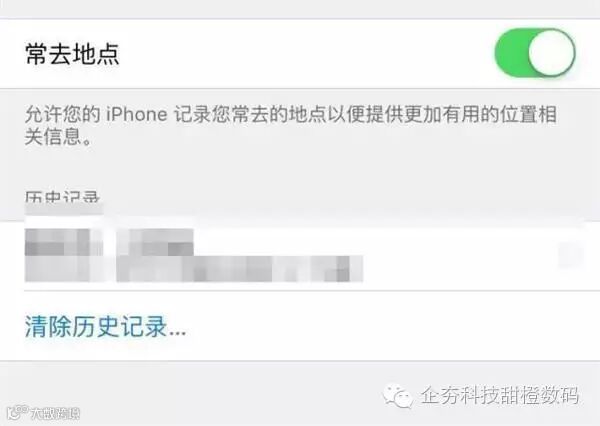Screen dimensions: 600x426
Task: Click the 历史记录 section header
Action: pyautogui.click(x=62, y=196)
